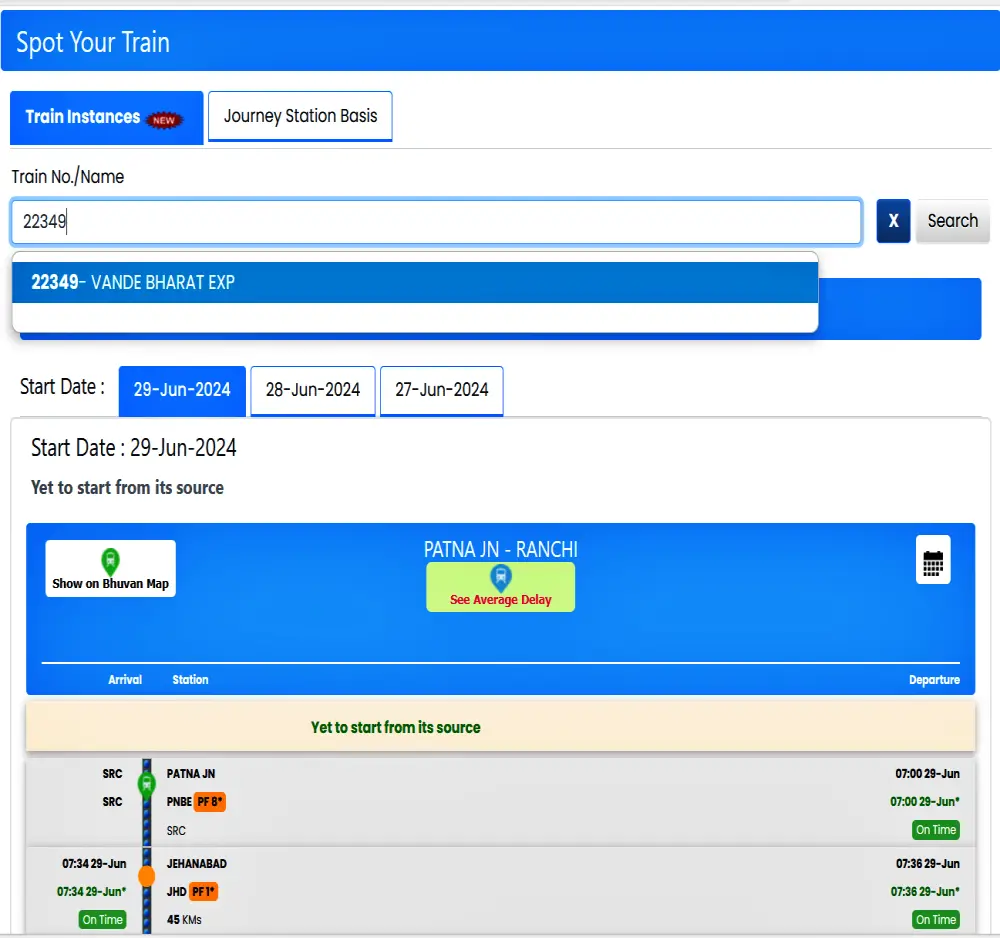Switch to start date 28-Jun-2024
The height and width of the screenshot is (938, 1000).
(312, 391)
